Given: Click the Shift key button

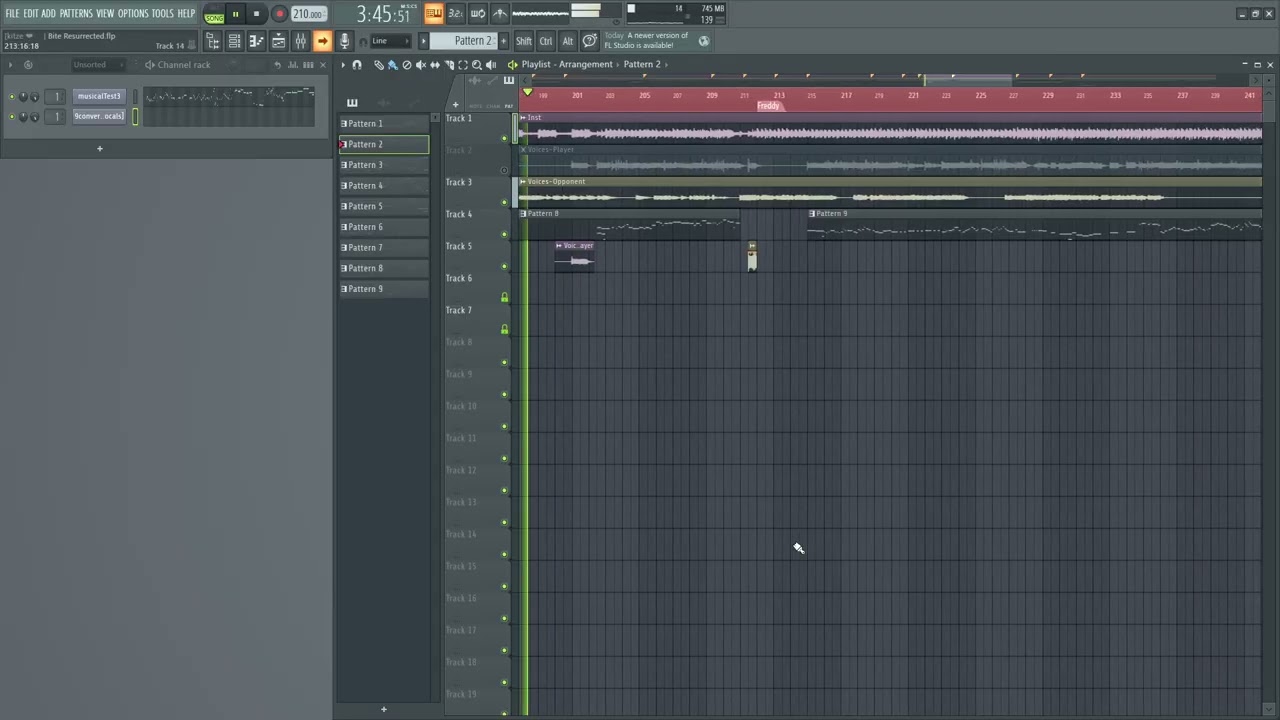Looking at the screenshot, I should click(x=524, y=41).
